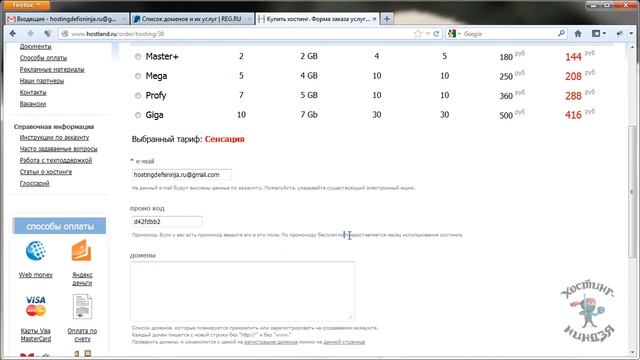Open Часто задаваемые вопросы link
The image size is (640, 360).
coord(58,149)
